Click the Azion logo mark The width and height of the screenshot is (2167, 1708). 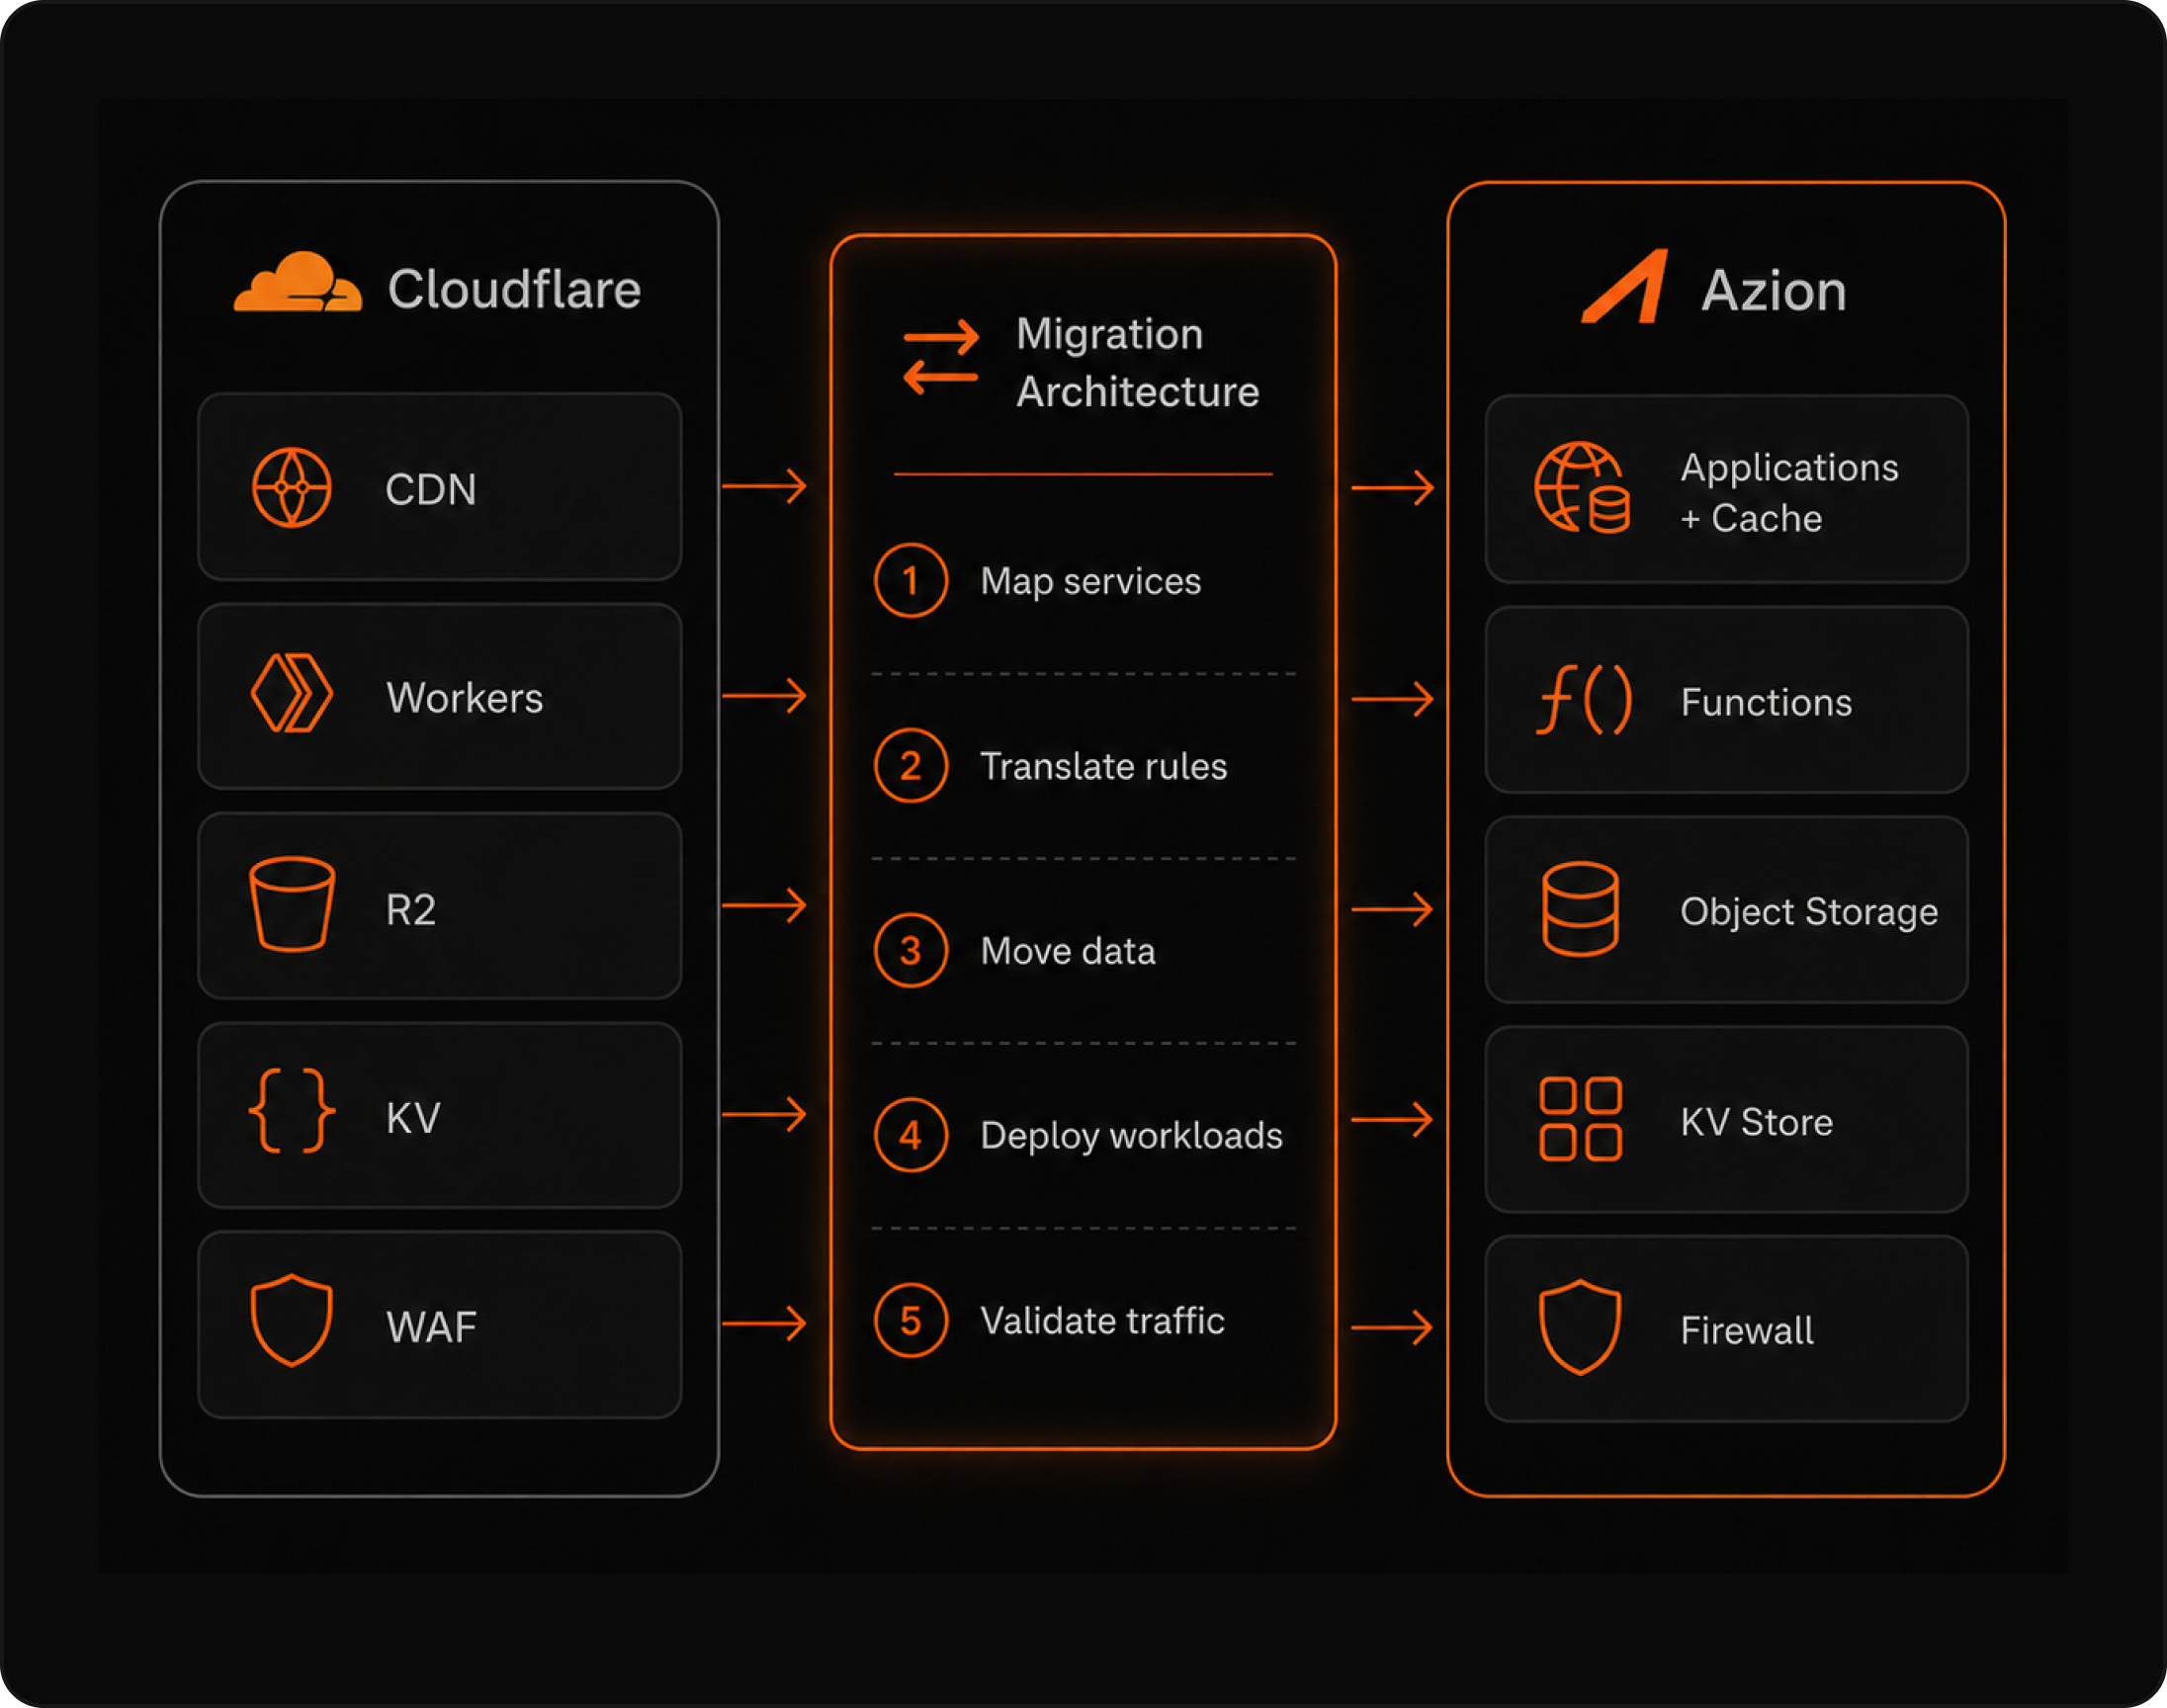[1624, 286]
